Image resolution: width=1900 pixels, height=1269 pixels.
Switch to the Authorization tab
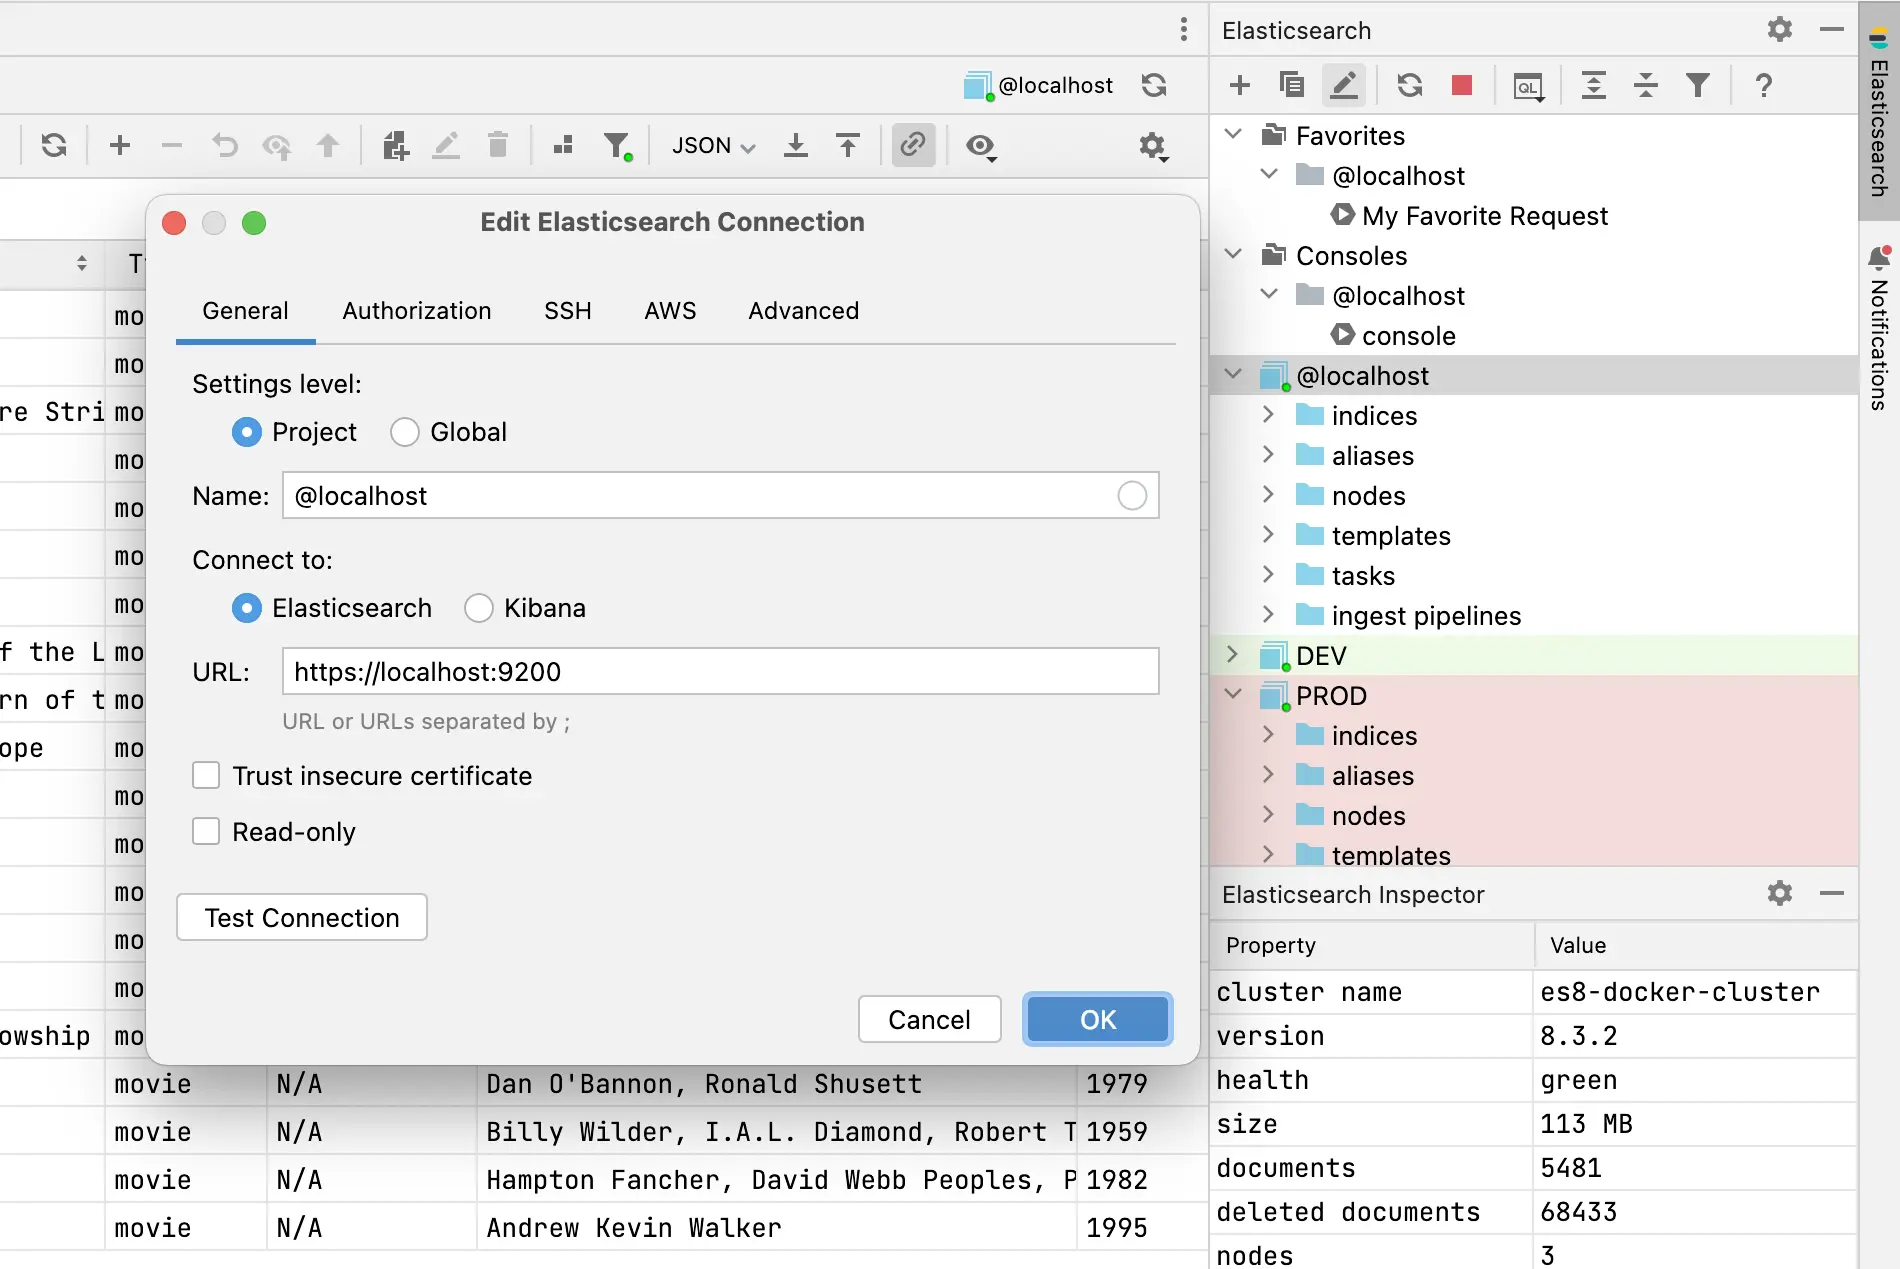pyautogui.click(x=417, y=311)
